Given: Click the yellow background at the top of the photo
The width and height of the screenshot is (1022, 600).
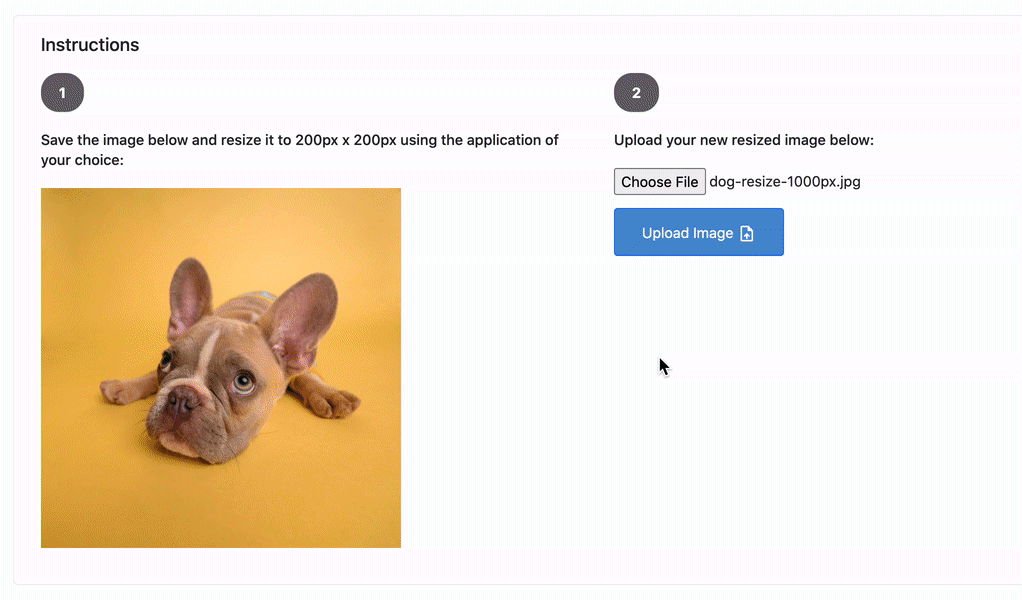Looking at the screenshot, I should [x=220, y=220].
